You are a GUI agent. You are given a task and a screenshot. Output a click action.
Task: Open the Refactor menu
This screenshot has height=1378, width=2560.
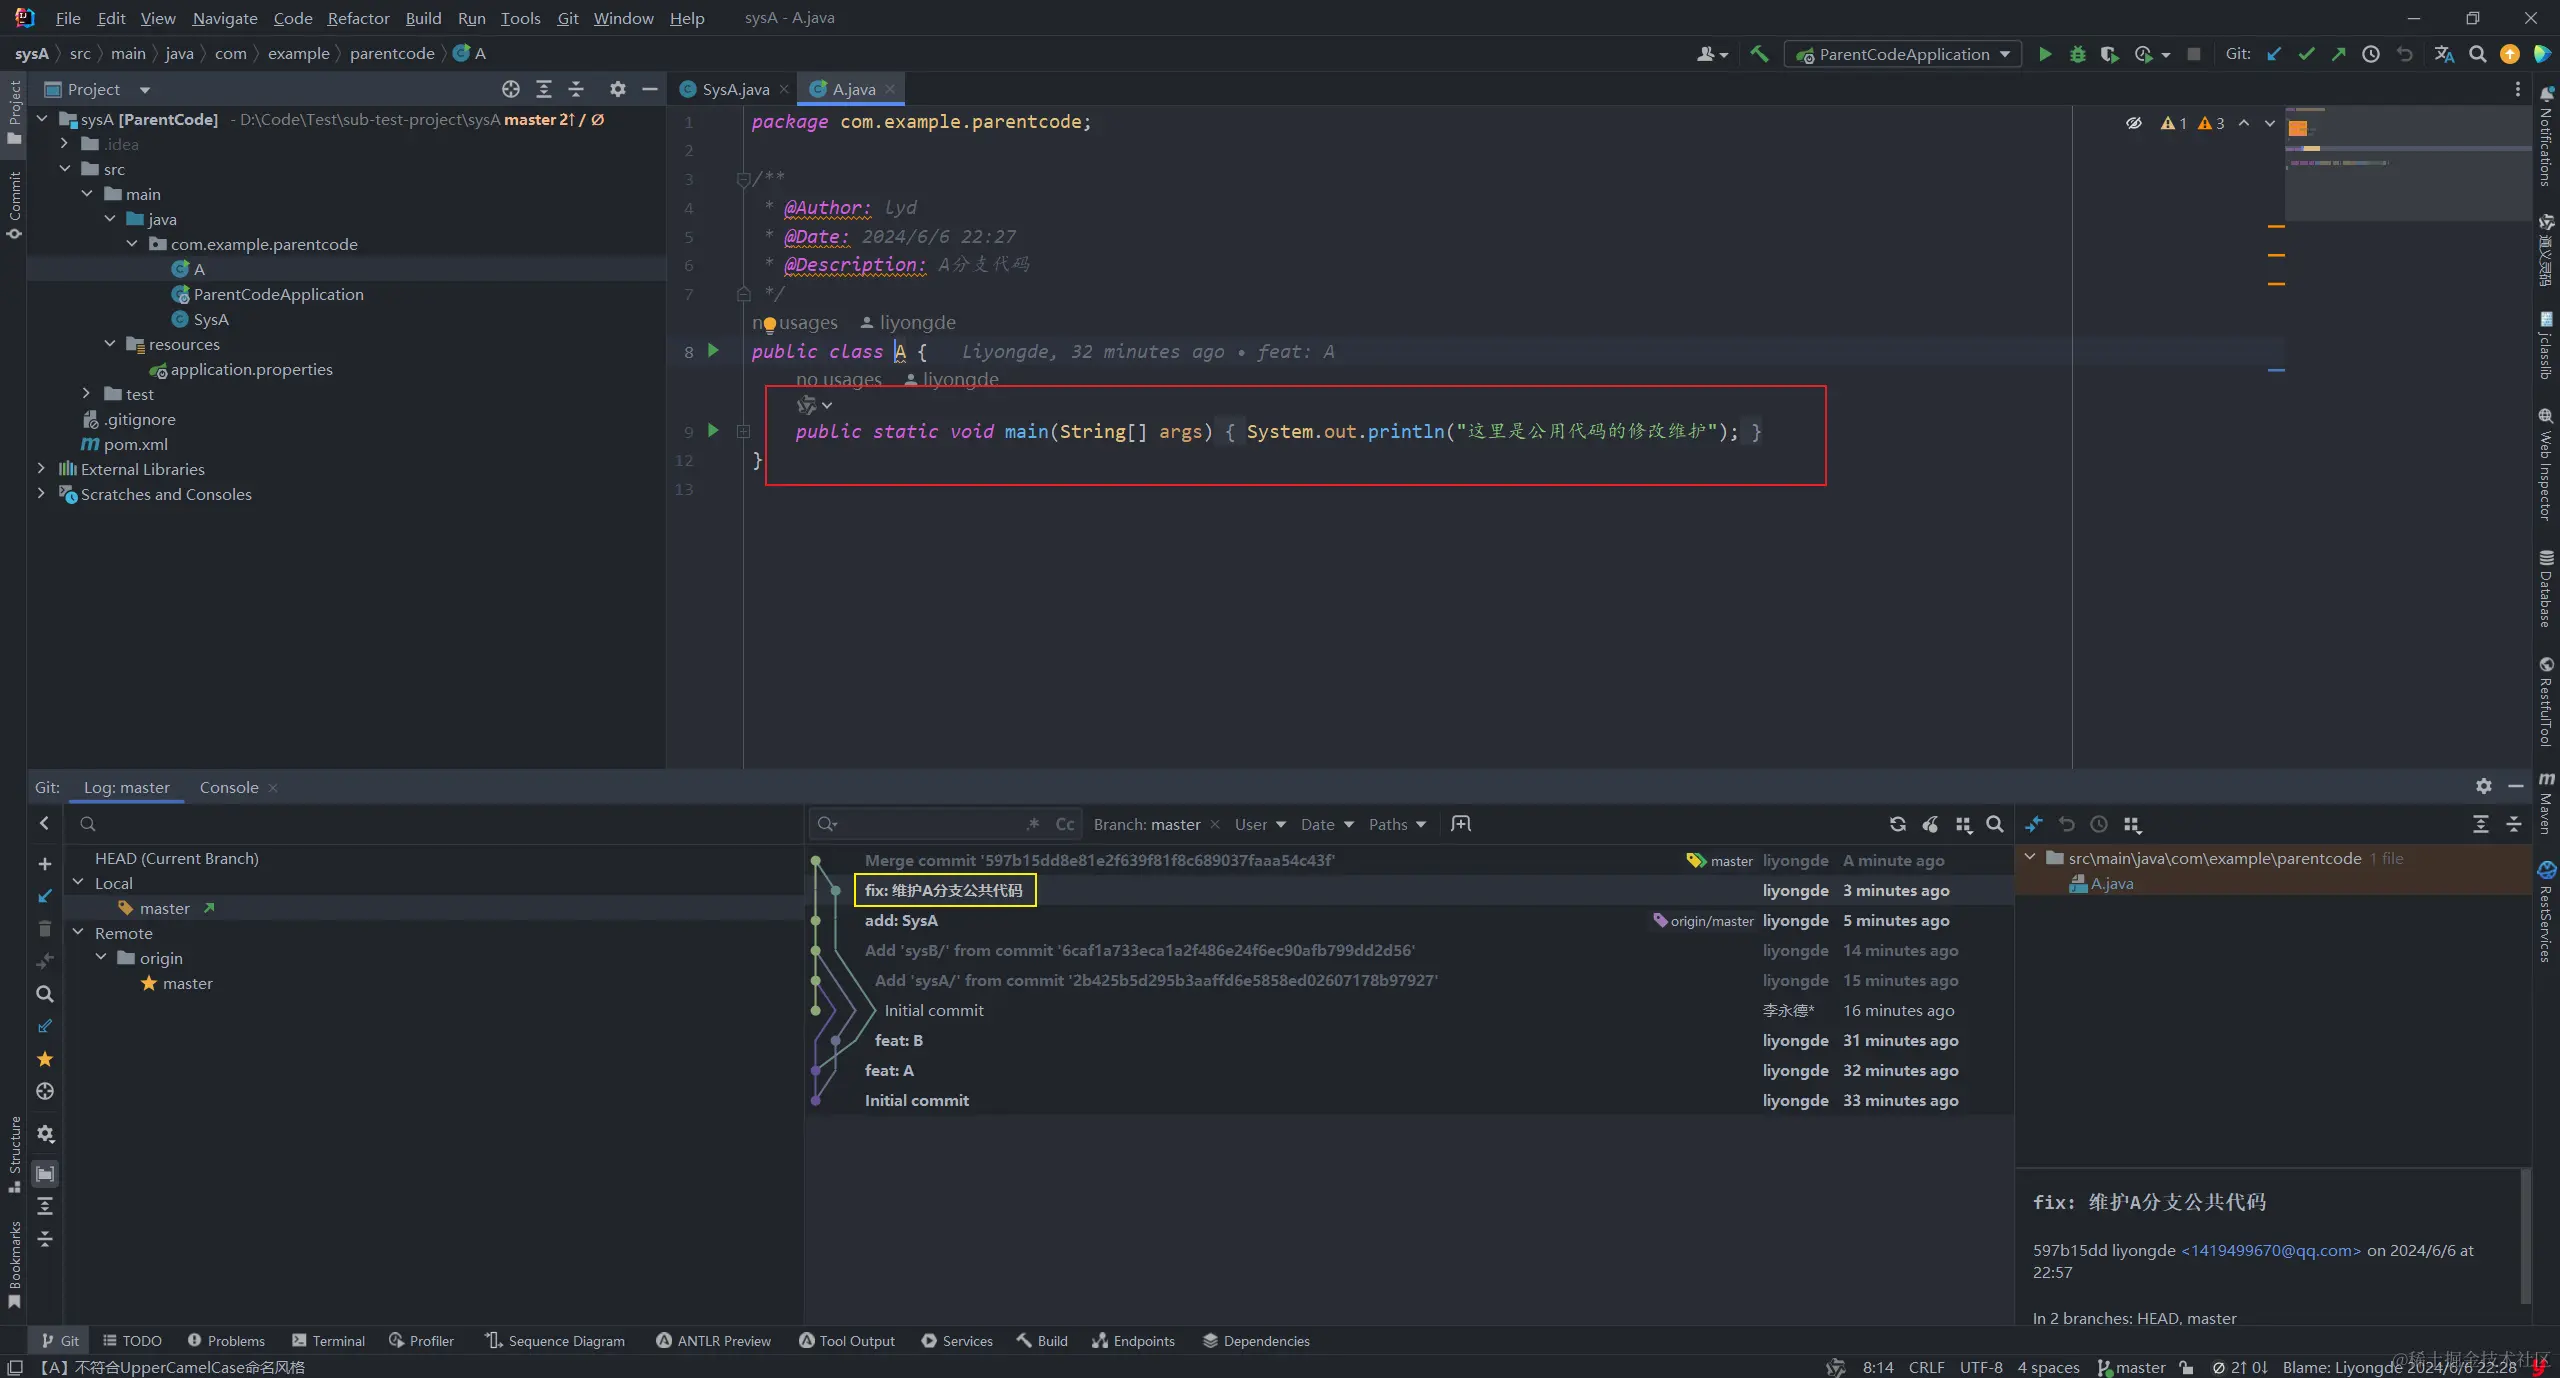point(358,18)
